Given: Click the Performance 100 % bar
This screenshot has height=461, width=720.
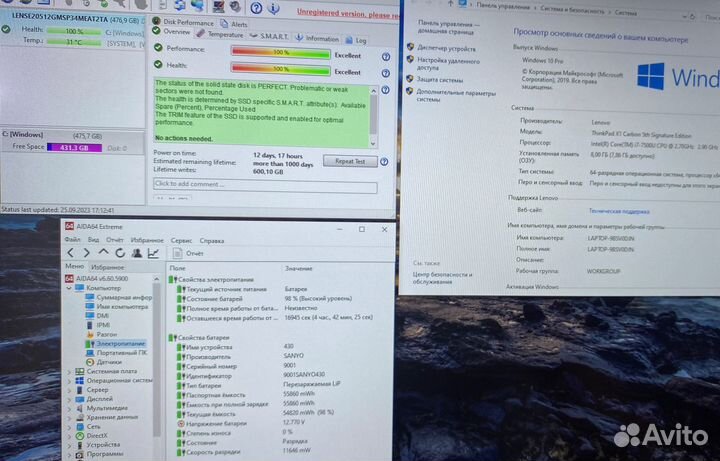Looking at the screenshot, I should [281, 53].
